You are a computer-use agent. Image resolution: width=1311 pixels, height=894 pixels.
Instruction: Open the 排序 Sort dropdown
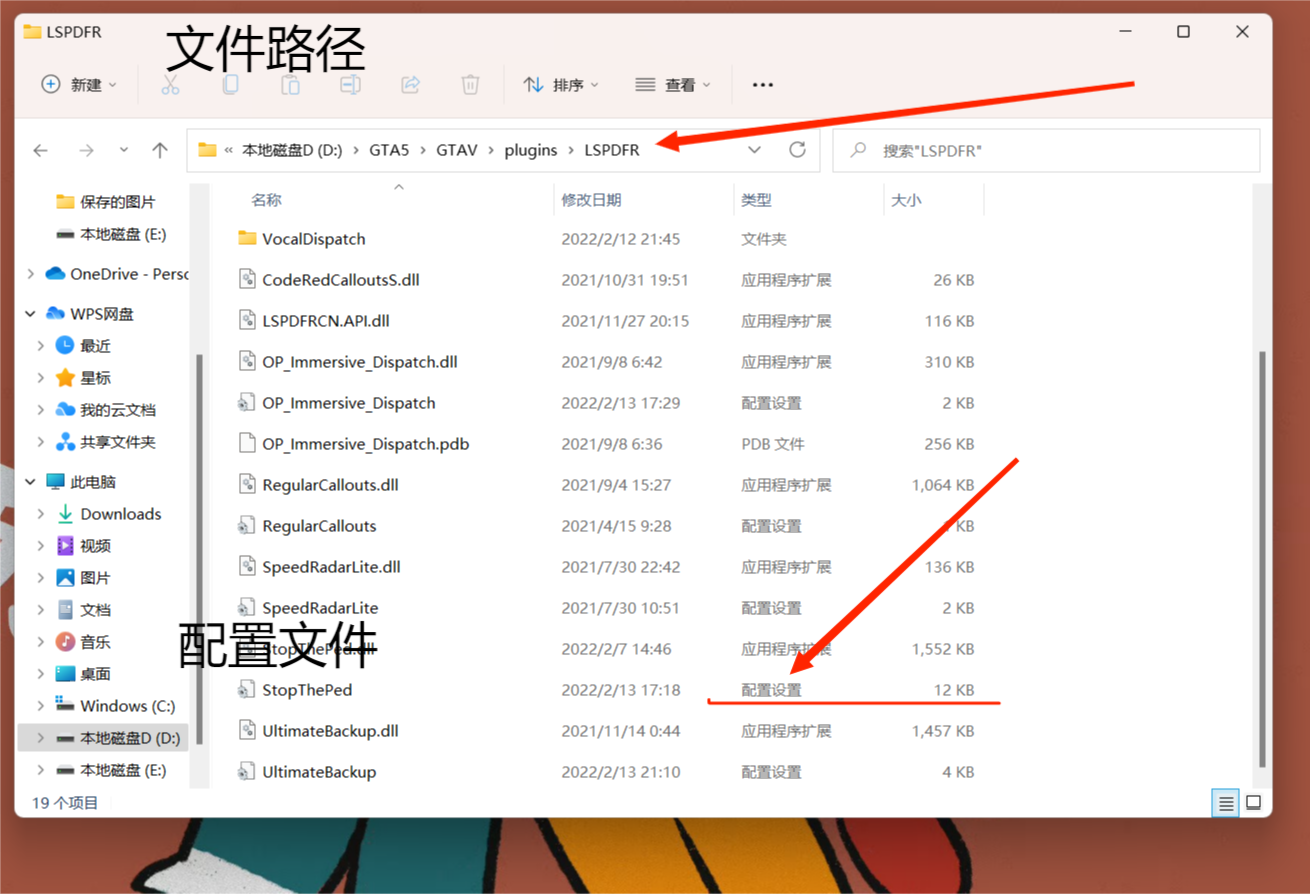point(562,85)
